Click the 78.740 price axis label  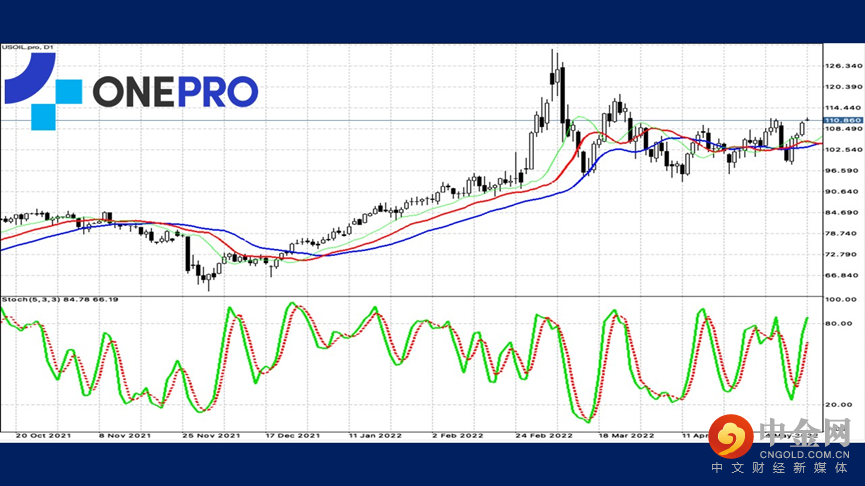click(842, 233)
